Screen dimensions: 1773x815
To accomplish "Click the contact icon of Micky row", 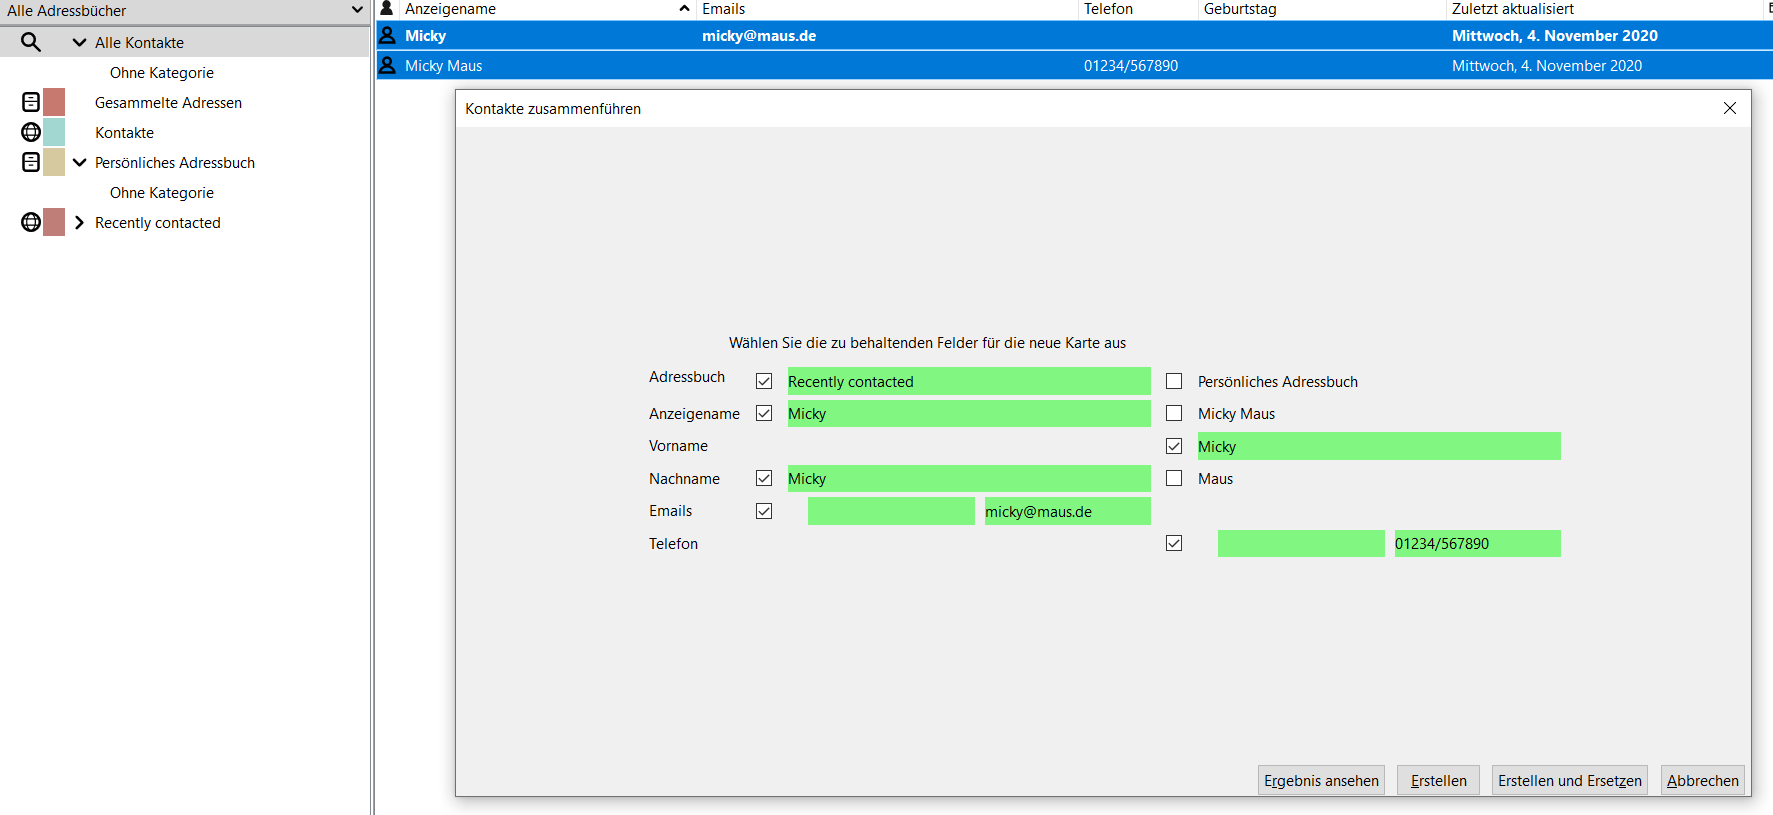I will [387, 35].
